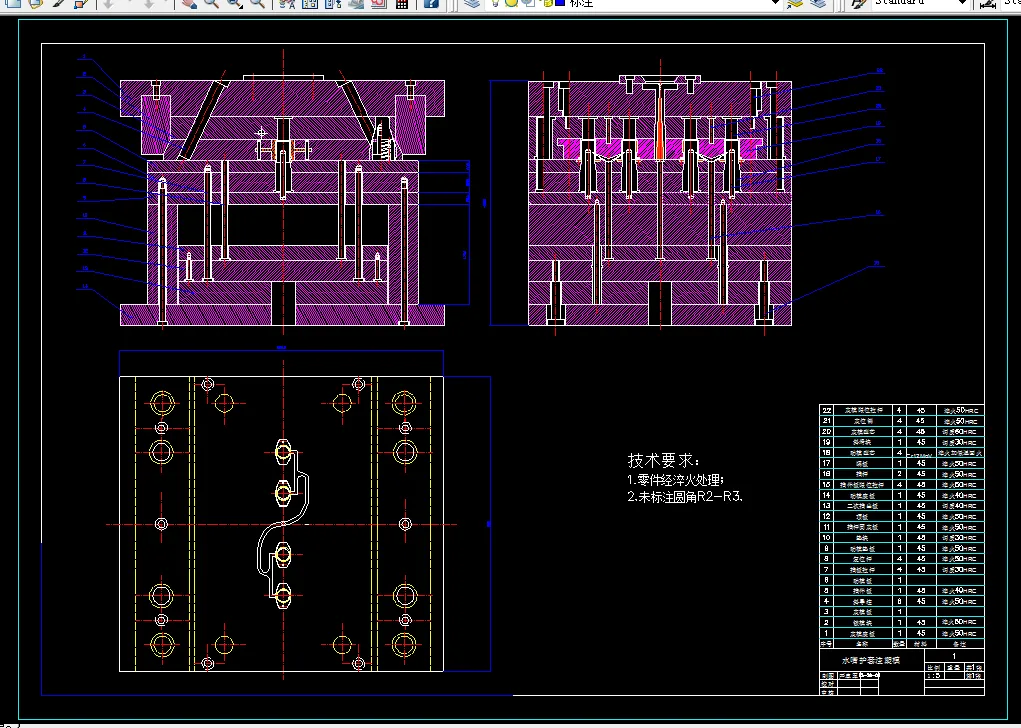This screenshot has width=1021, height=728.
Task: Select the note 2.未标注圆角R2-R3
Action: pos(685,496)
